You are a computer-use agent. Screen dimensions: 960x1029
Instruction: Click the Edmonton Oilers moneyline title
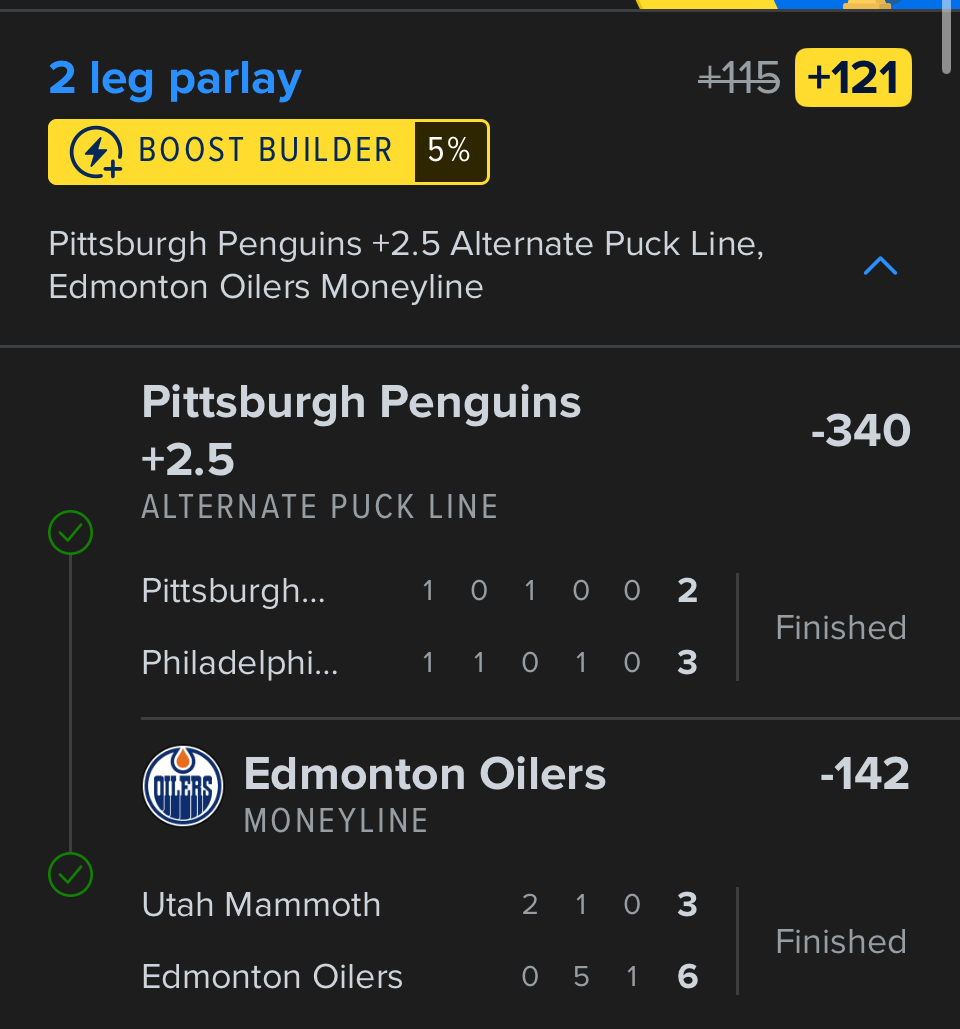point(425,774)
